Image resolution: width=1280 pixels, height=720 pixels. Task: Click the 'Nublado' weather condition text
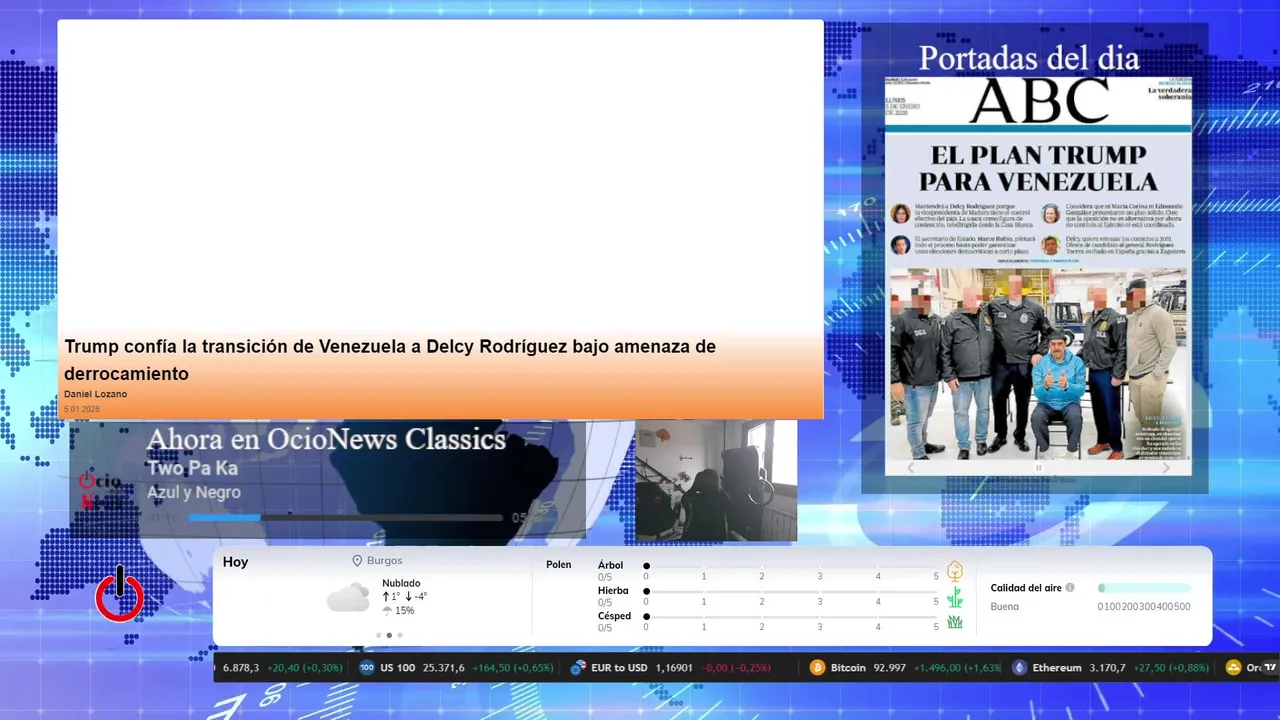coord(401,583)
